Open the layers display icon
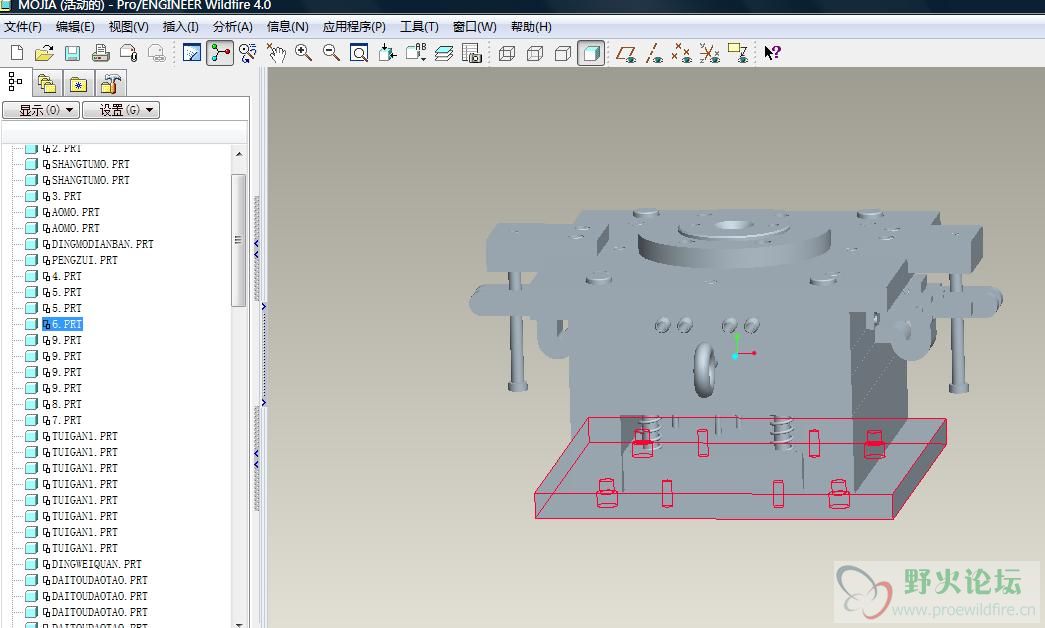 (x=444, y=53)
